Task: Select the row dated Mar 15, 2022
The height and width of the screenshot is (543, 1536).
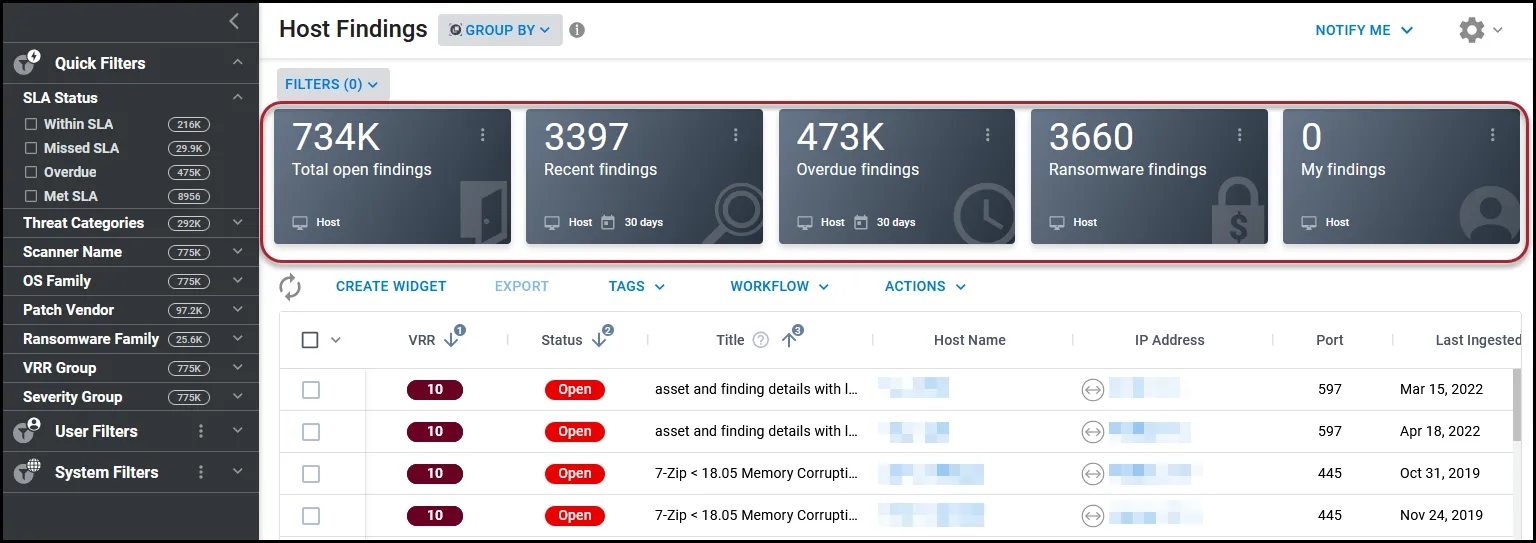Action: pyautogui.click(x=311, y=390)
